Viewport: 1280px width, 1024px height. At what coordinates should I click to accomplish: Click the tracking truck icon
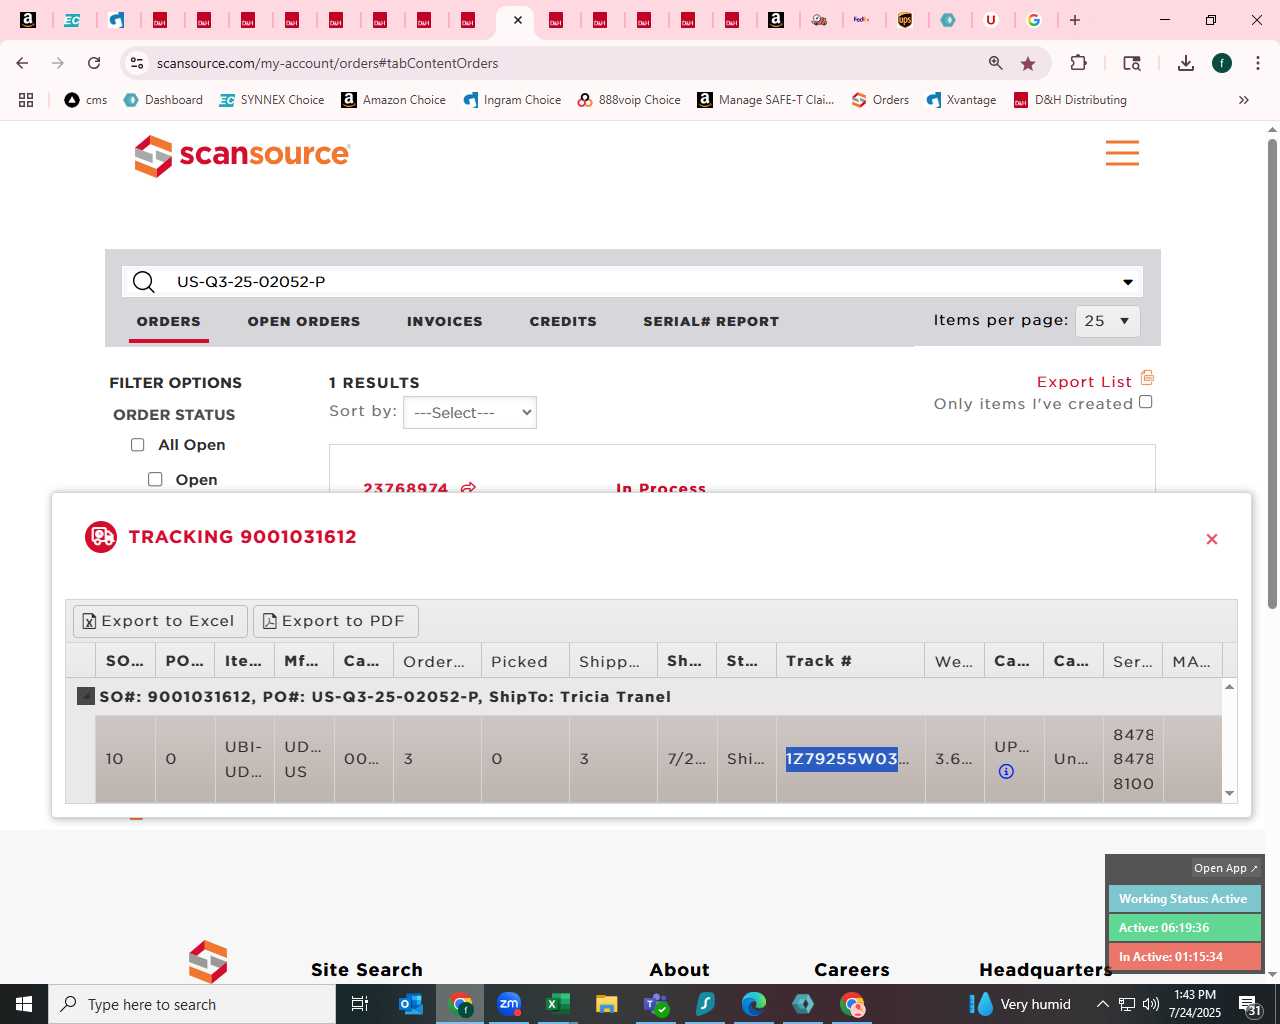[101, 537]
